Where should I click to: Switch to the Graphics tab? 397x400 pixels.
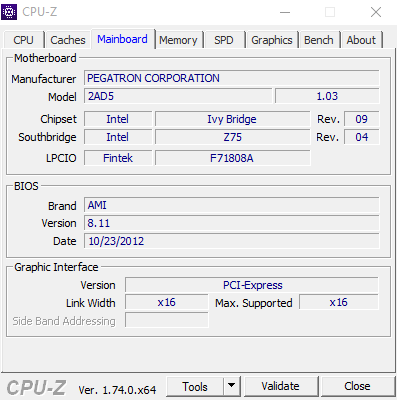click(272, 40)
